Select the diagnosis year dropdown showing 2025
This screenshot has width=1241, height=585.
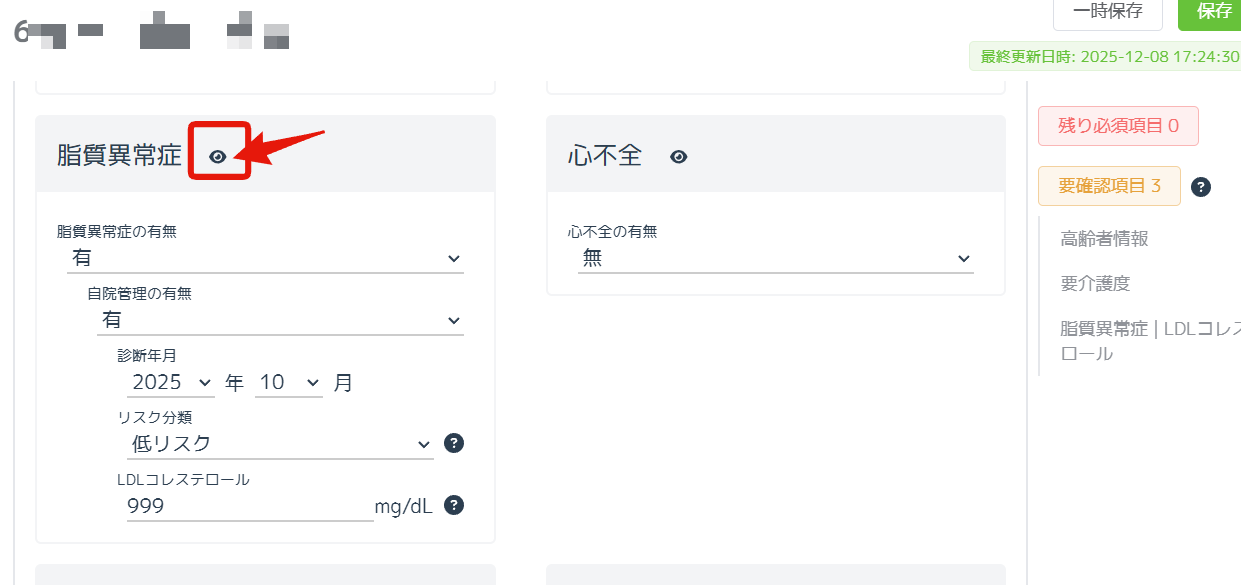pyautogui.click(x=171, y=382)
